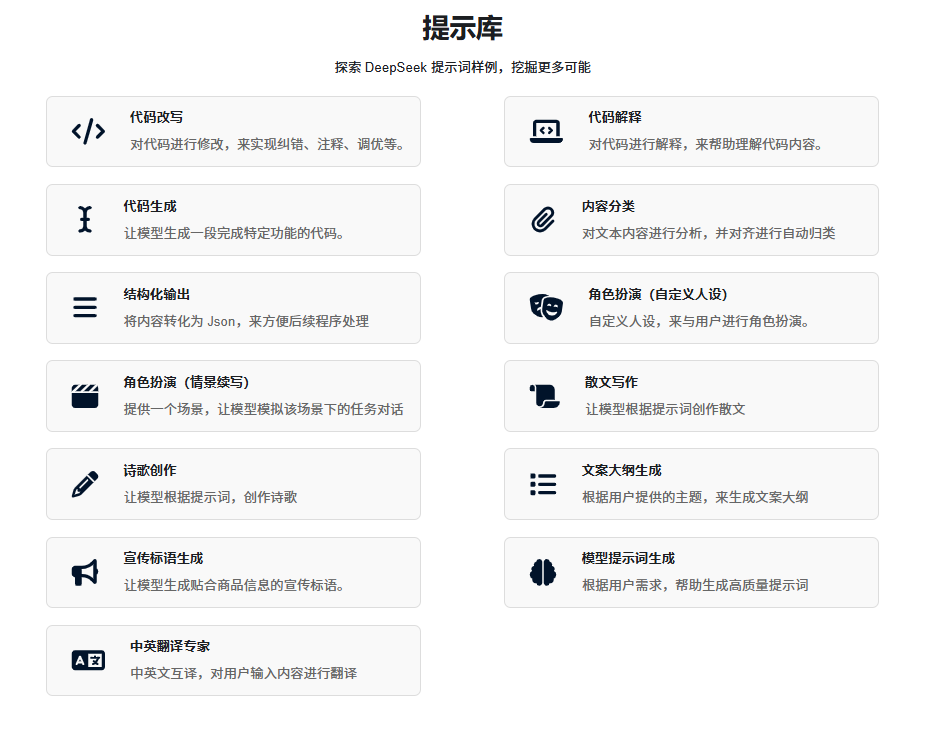Select the translation icon for 中英翻译专家
925x731 pixels.
[88, 660]
